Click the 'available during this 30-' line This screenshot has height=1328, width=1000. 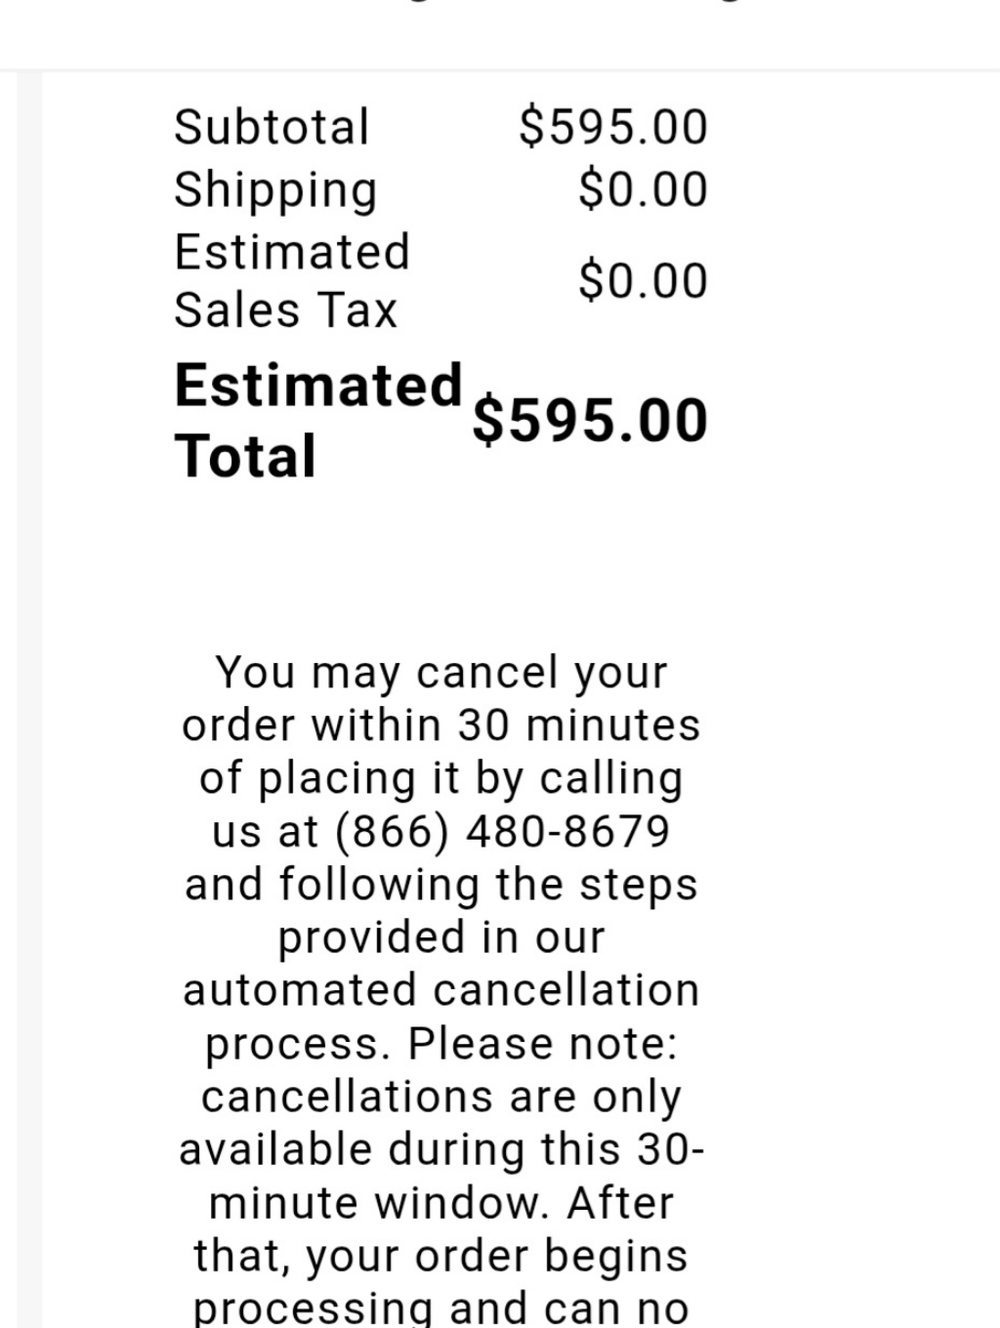(441, 1150)
